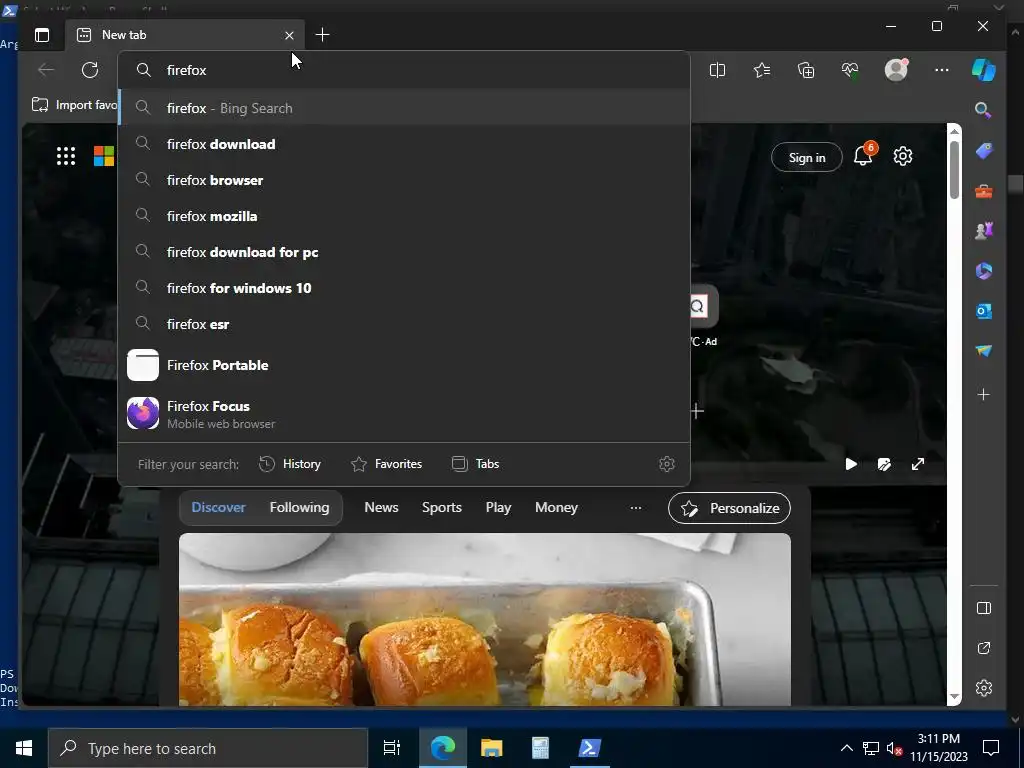
Task: Filter search by Favorites
Action: (x=387, y=464)
